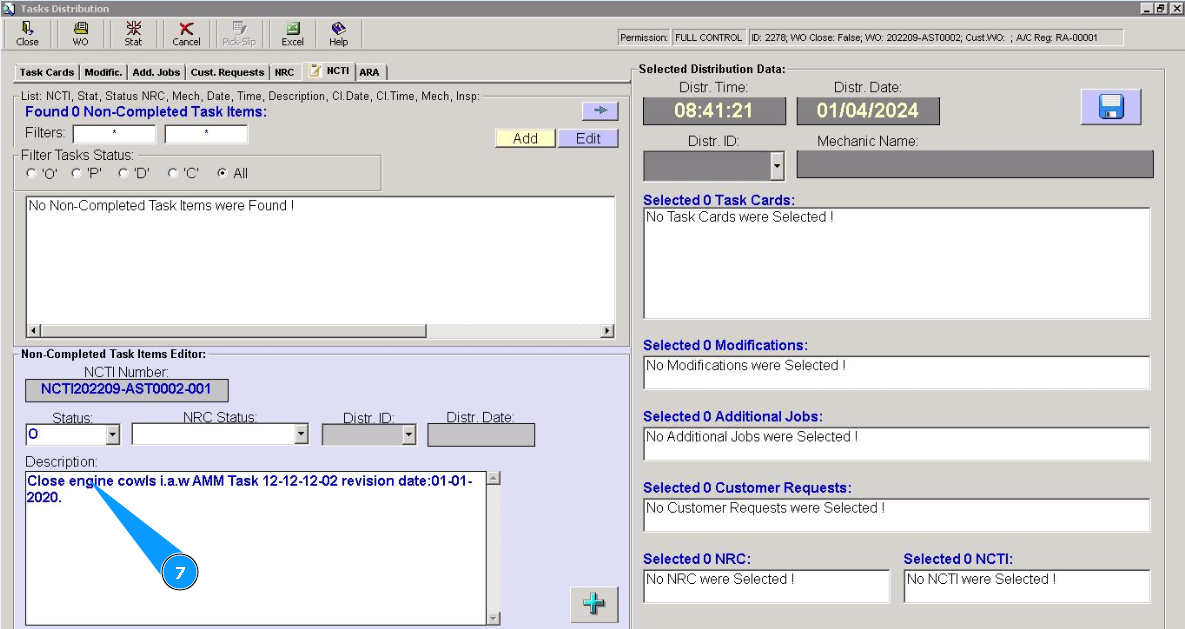Click the NCTI Number field
1185x629 pixels.
(x=126, y=390)
